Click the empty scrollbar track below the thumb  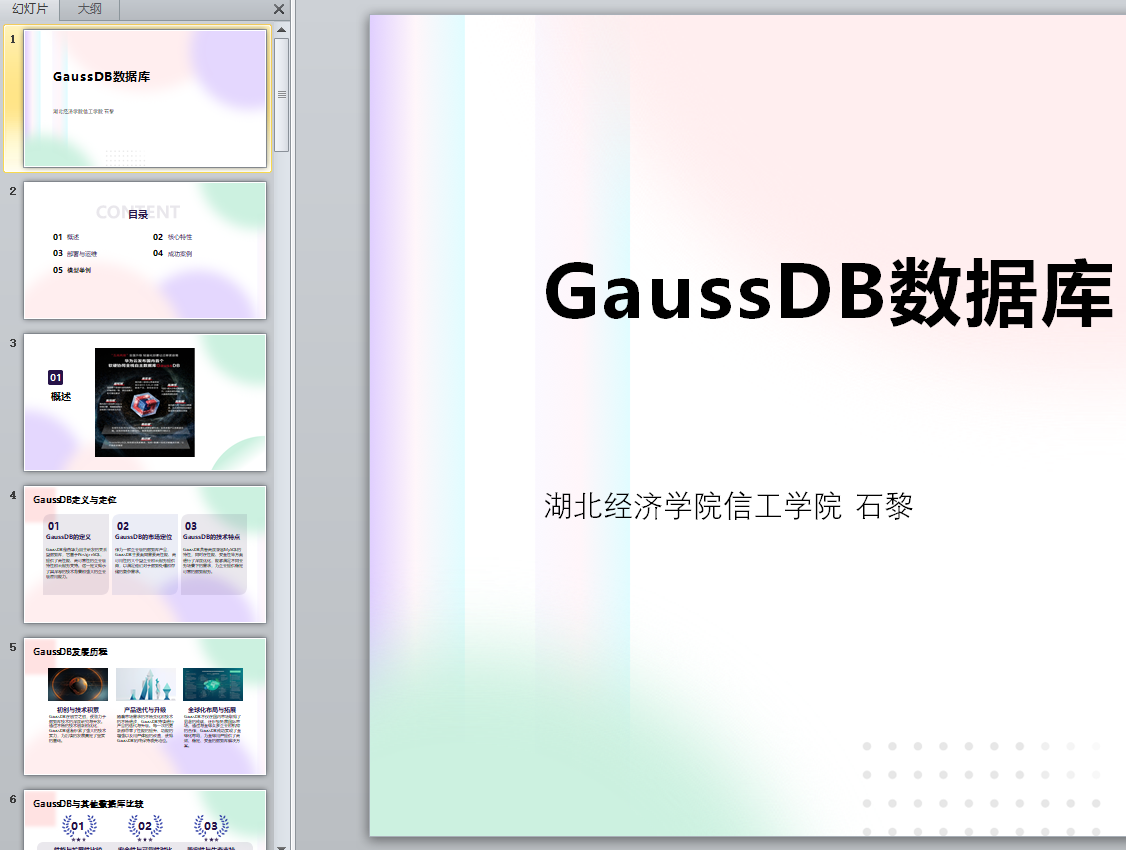click(x=282, y=500)
